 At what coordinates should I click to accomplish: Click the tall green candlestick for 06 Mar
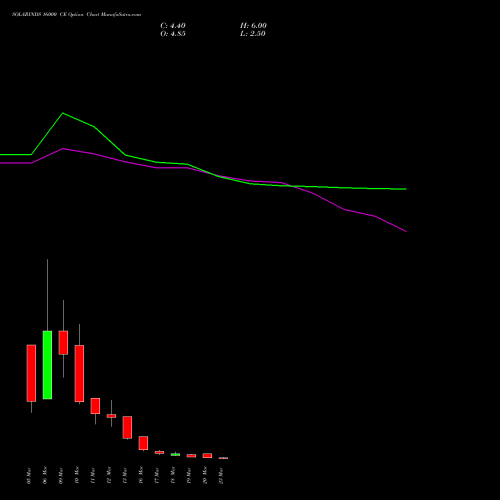pos(47,365)
